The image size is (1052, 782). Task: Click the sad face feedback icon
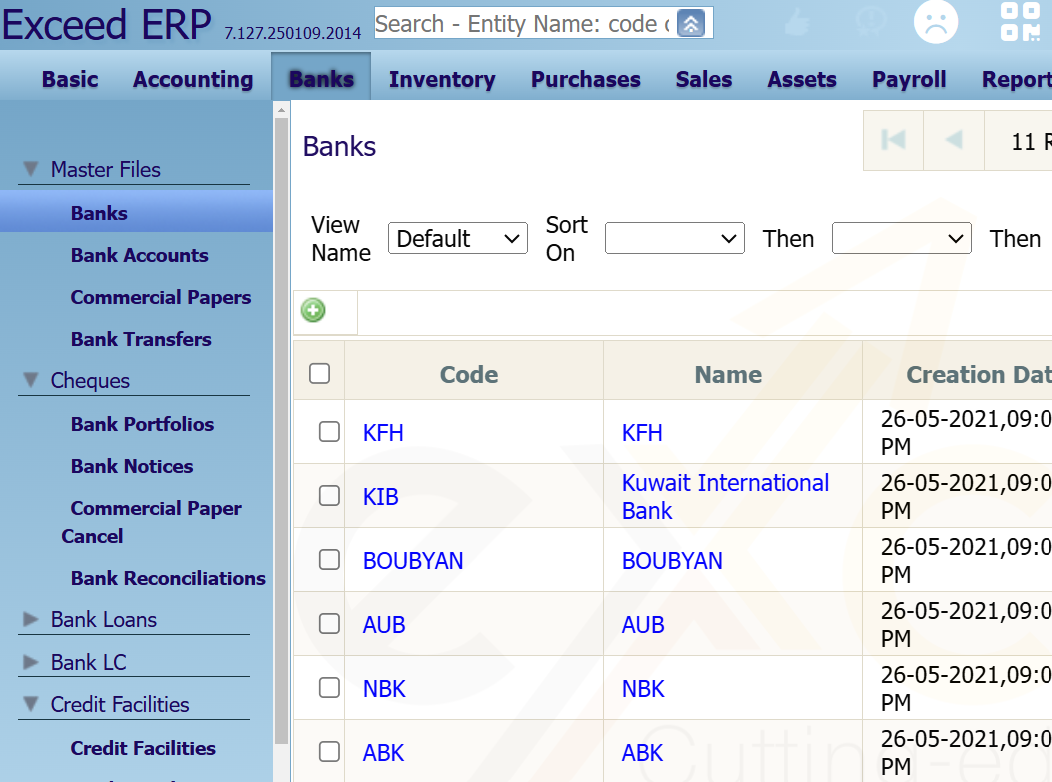[x=935, y=21]
